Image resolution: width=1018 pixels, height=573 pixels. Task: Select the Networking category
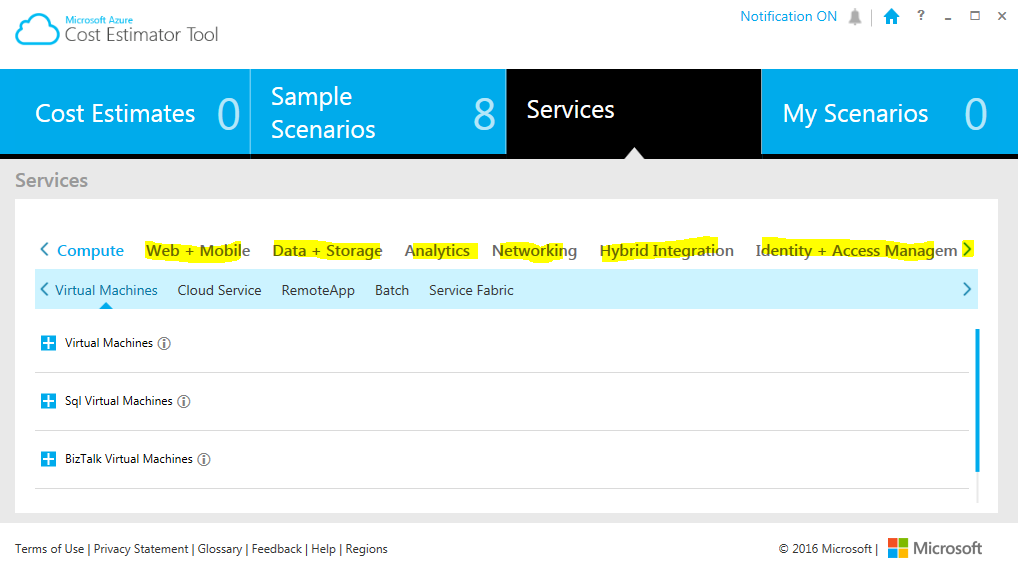click(534, 250)
